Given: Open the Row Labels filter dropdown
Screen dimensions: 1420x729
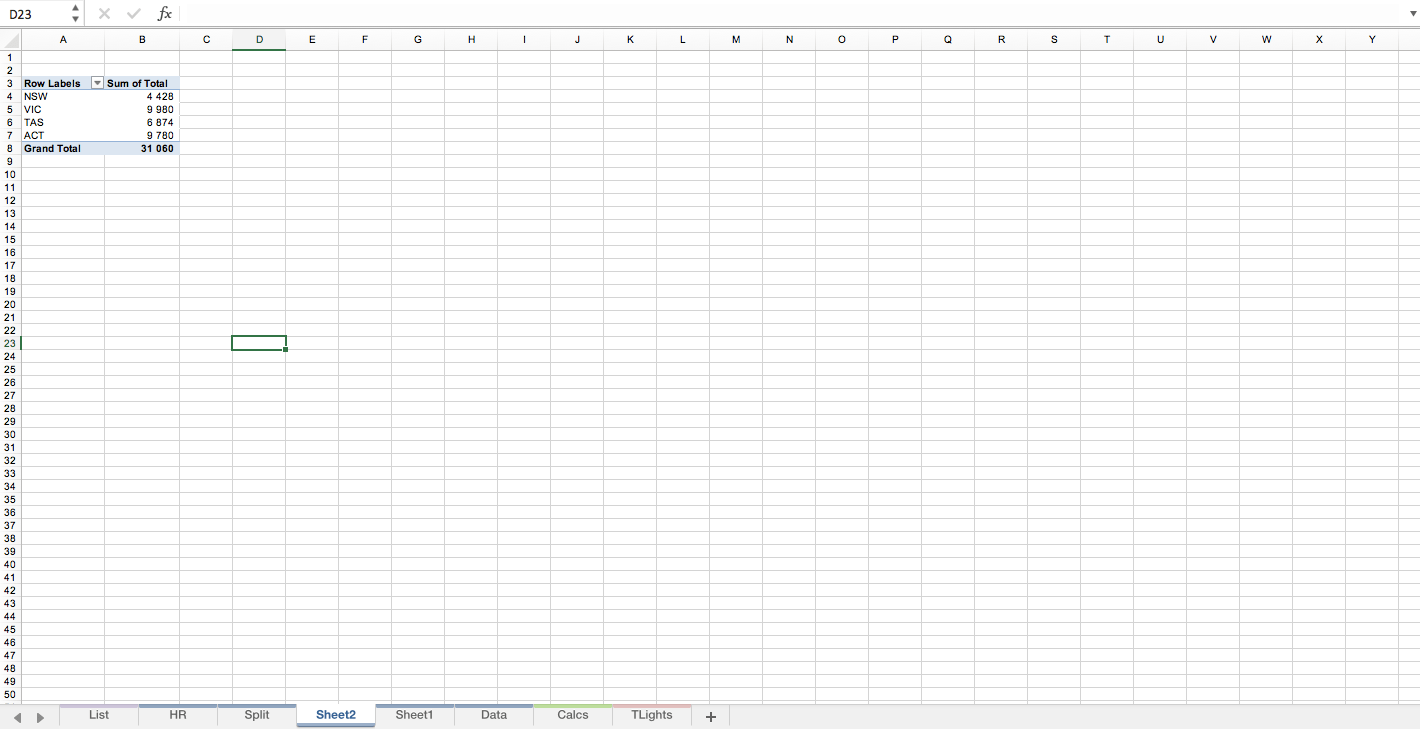Looking at the screenshot, I should tap(97, 83).
